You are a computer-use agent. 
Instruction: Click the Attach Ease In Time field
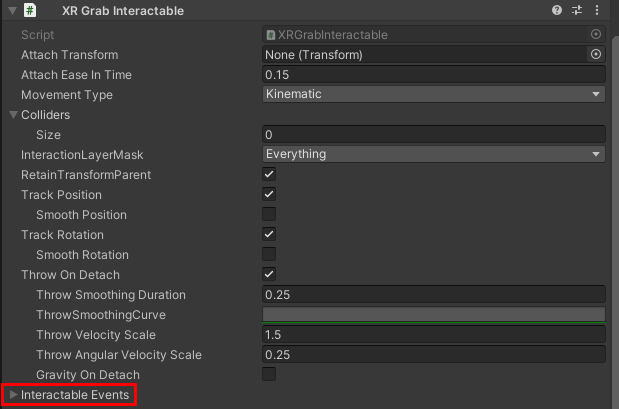pyautogui.click(x=433, y=75)
